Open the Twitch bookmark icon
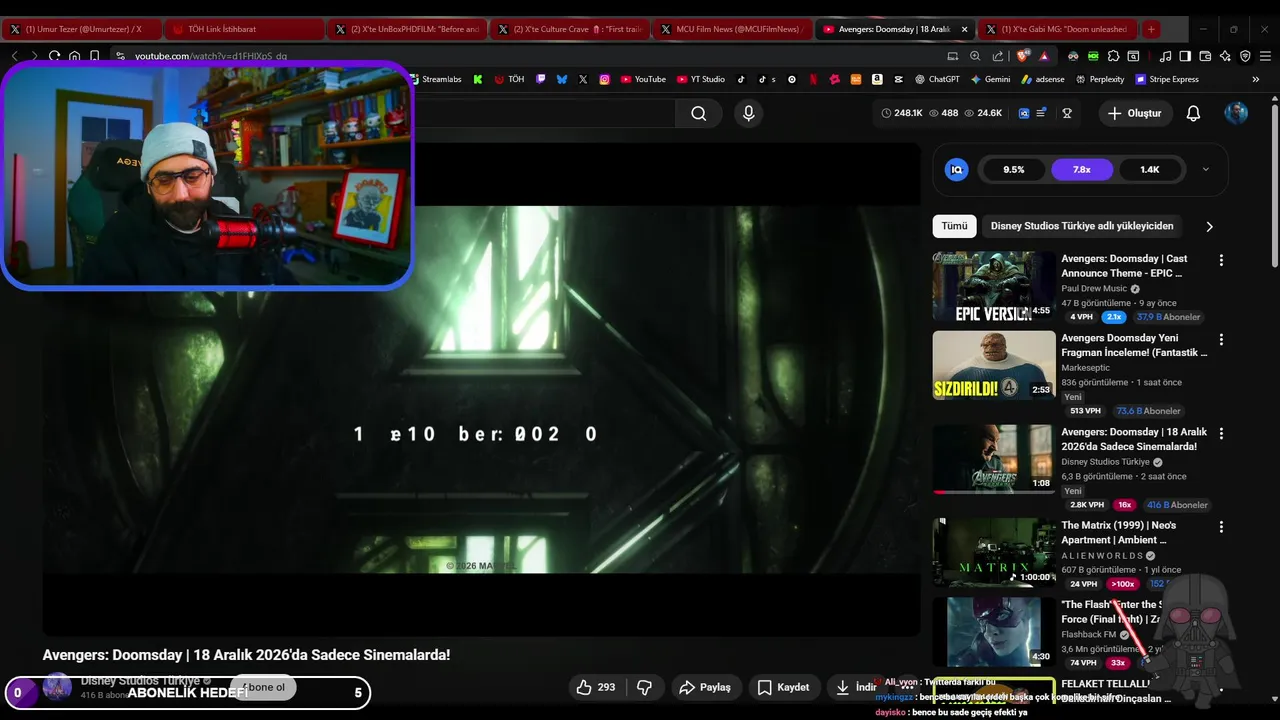Screen dimensions: 1280x720 click(541, 79)
